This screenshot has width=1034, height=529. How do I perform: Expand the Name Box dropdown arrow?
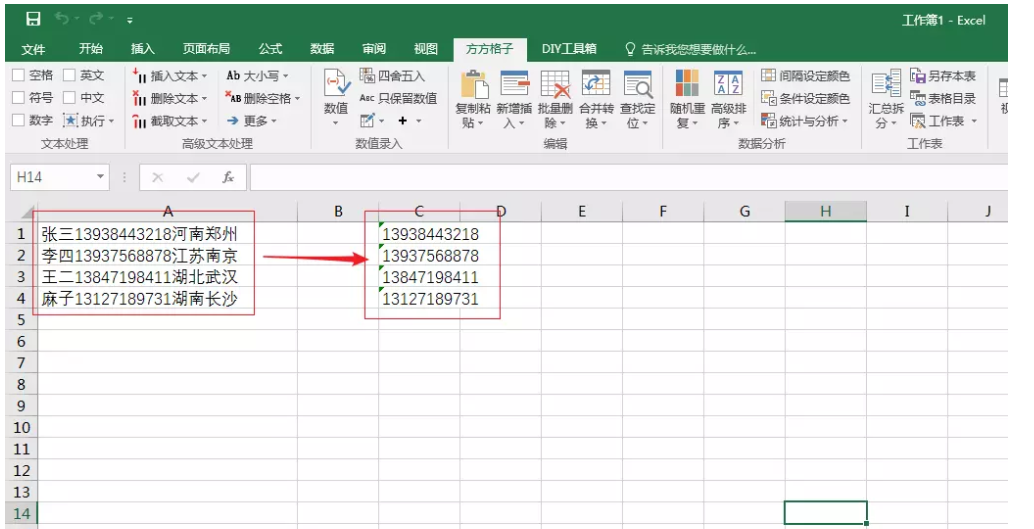point(100,177)
